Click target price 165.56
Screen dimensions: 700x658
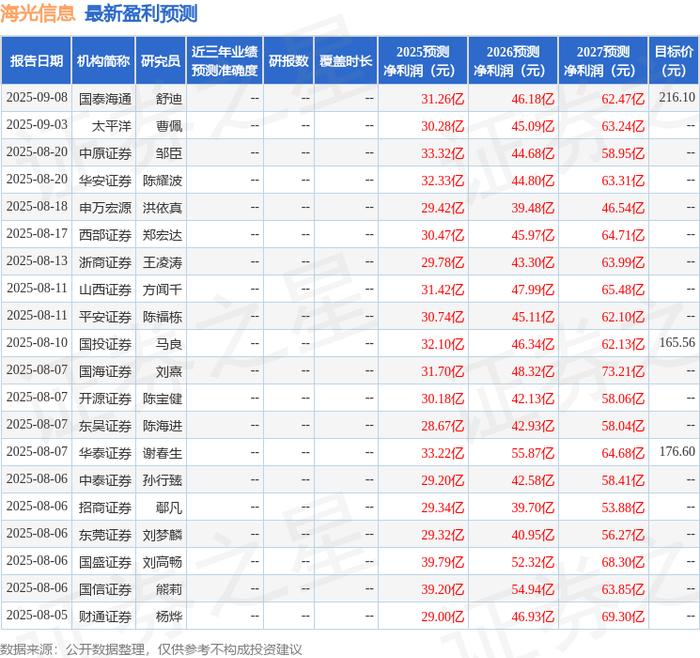click(677, 343)
